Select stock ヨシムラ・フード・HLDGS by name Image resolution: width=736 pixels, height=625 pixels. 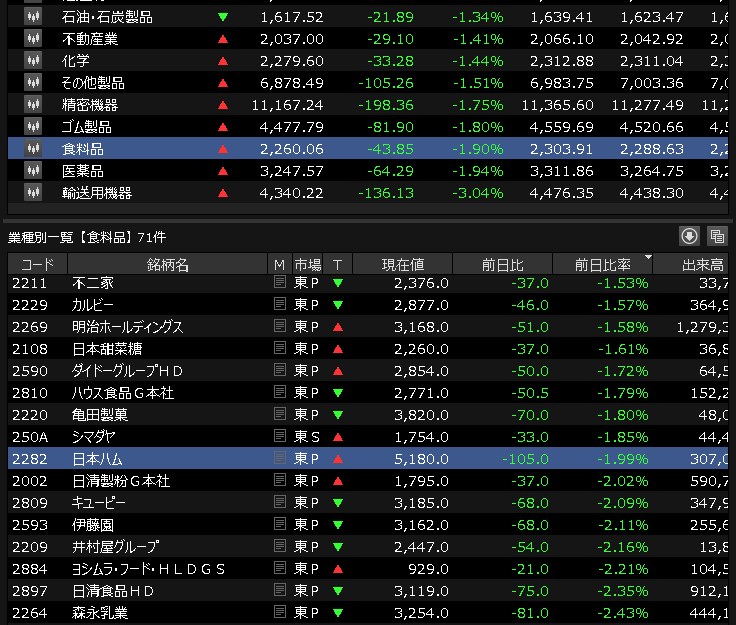pyautogui.click(x=148, y=569)
